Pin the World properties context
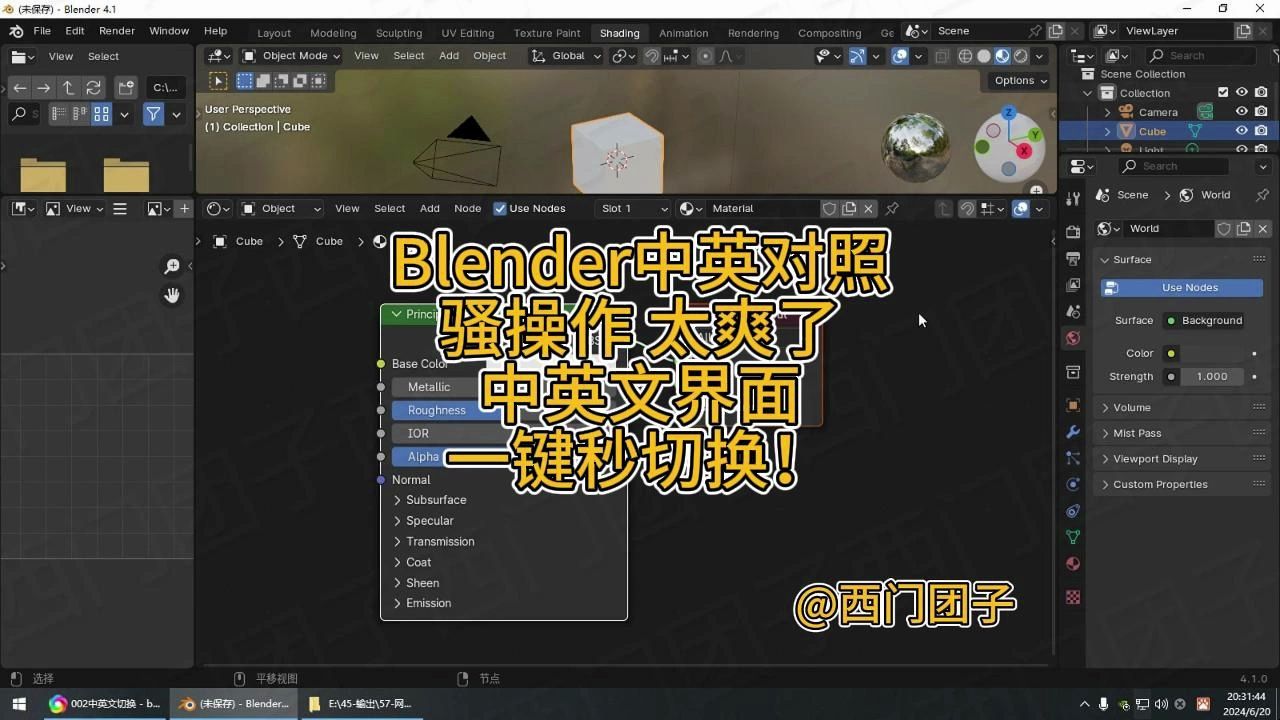Image resolution: width=1280 pixels, height=720 pixels. (1262, 195)
